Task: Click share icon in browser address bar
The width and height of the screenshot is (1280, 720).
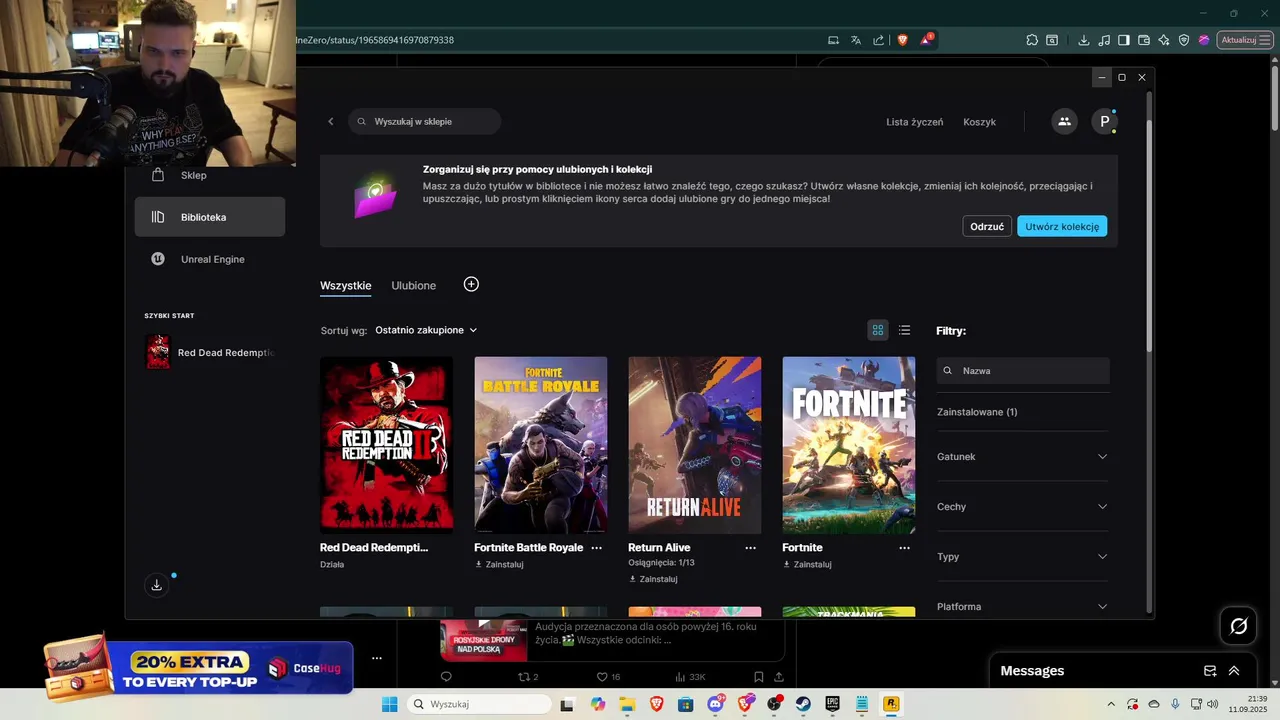Action: (x=878, y=40)
